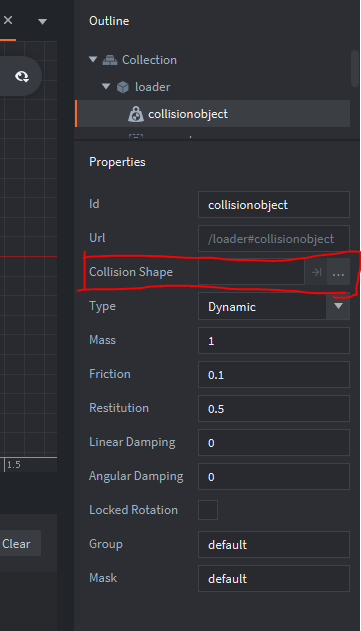Viewport: 361px width, 631px height.
Task: Close the editor tab with the X icon
Action: click(x=8, y=20)
